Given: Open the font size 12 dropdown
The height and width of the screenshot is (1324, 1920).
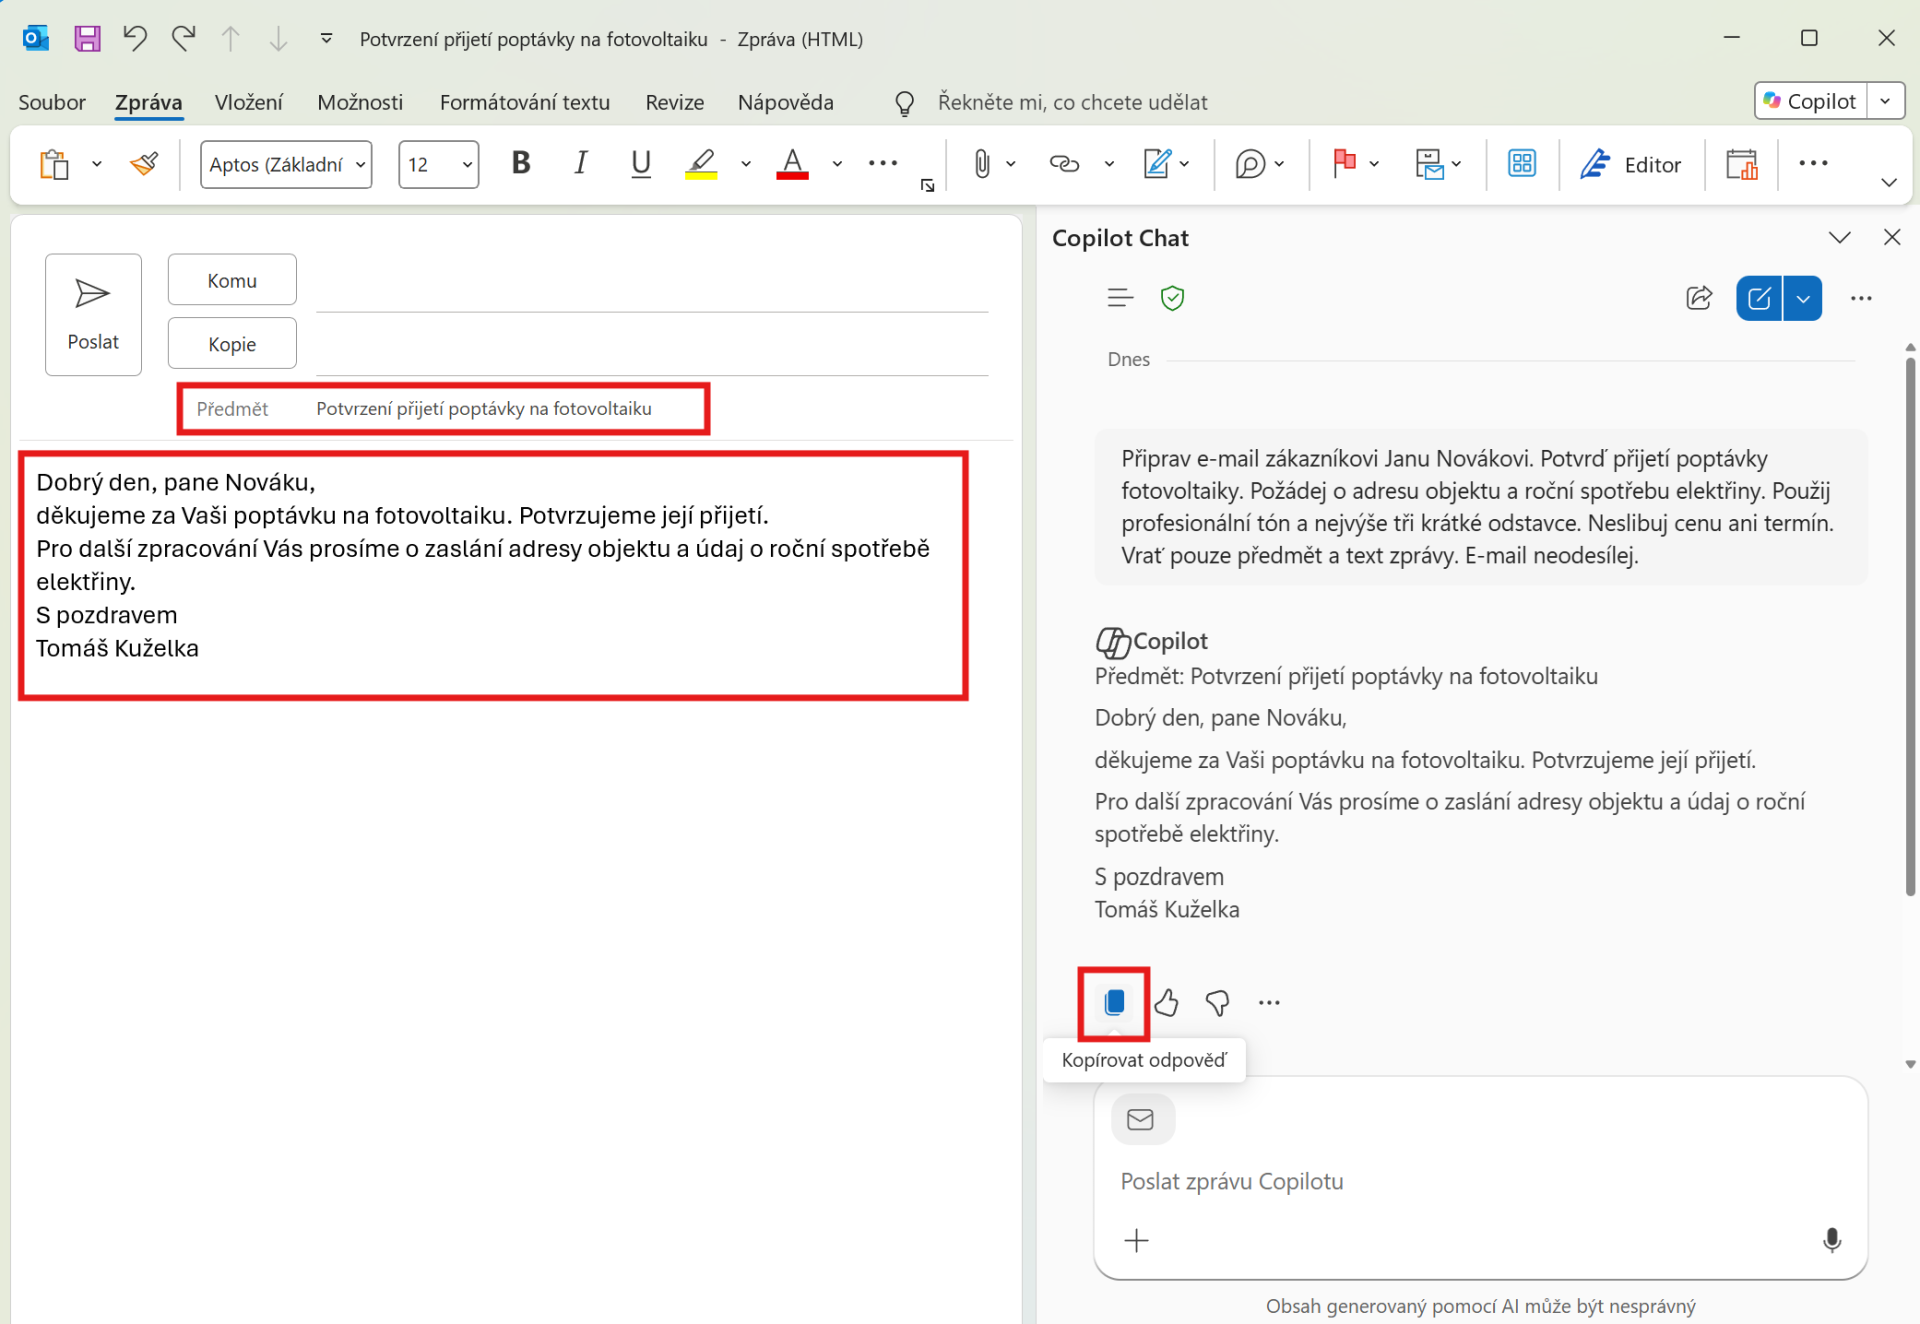Looking at the screenshot, I should coord(467,165).
